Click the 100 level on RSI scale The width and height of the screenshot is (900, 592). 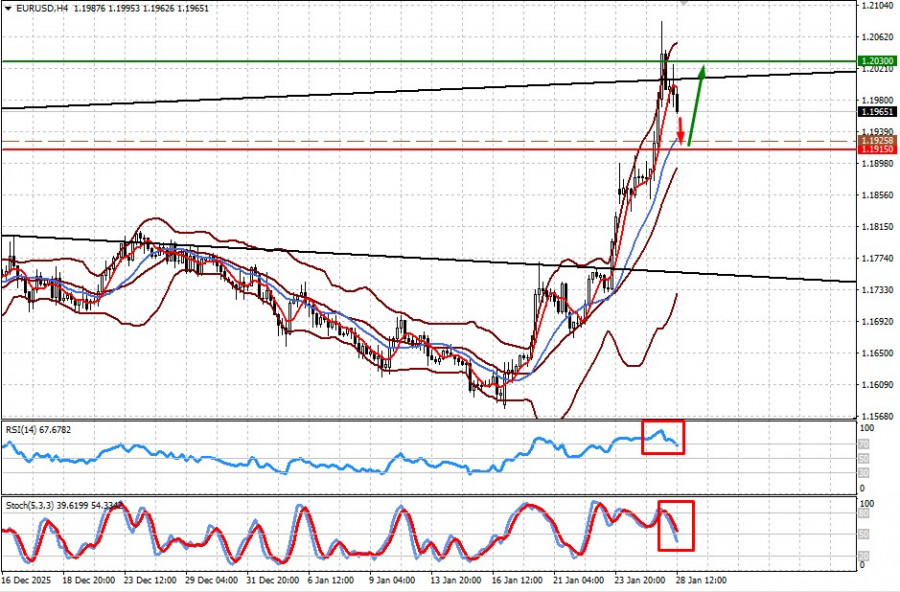867,428
